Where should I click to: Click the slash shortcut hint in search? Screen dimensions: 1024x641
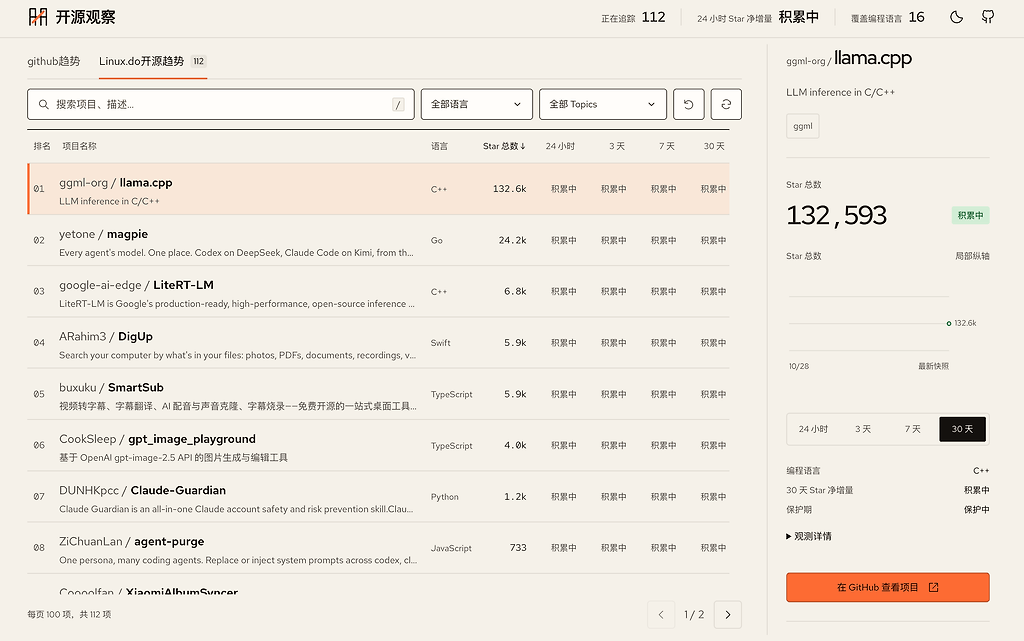pos(398,104)
